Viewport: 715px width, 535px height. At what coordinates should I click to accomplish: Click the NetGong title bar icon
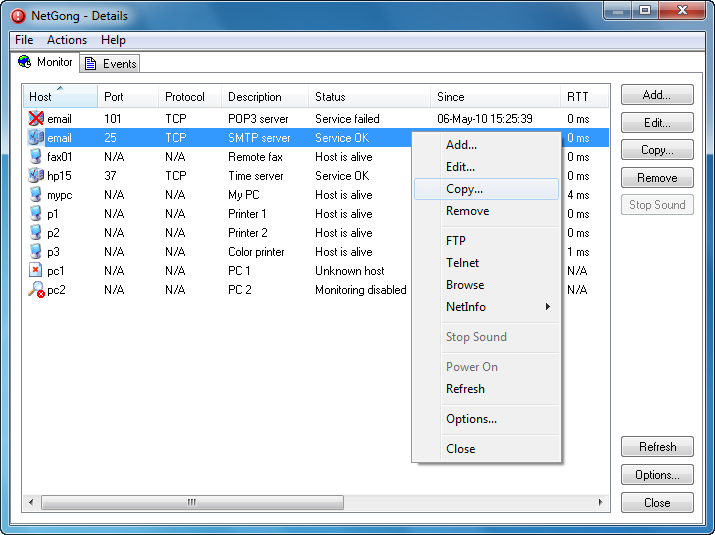click(x=18, y=16)
